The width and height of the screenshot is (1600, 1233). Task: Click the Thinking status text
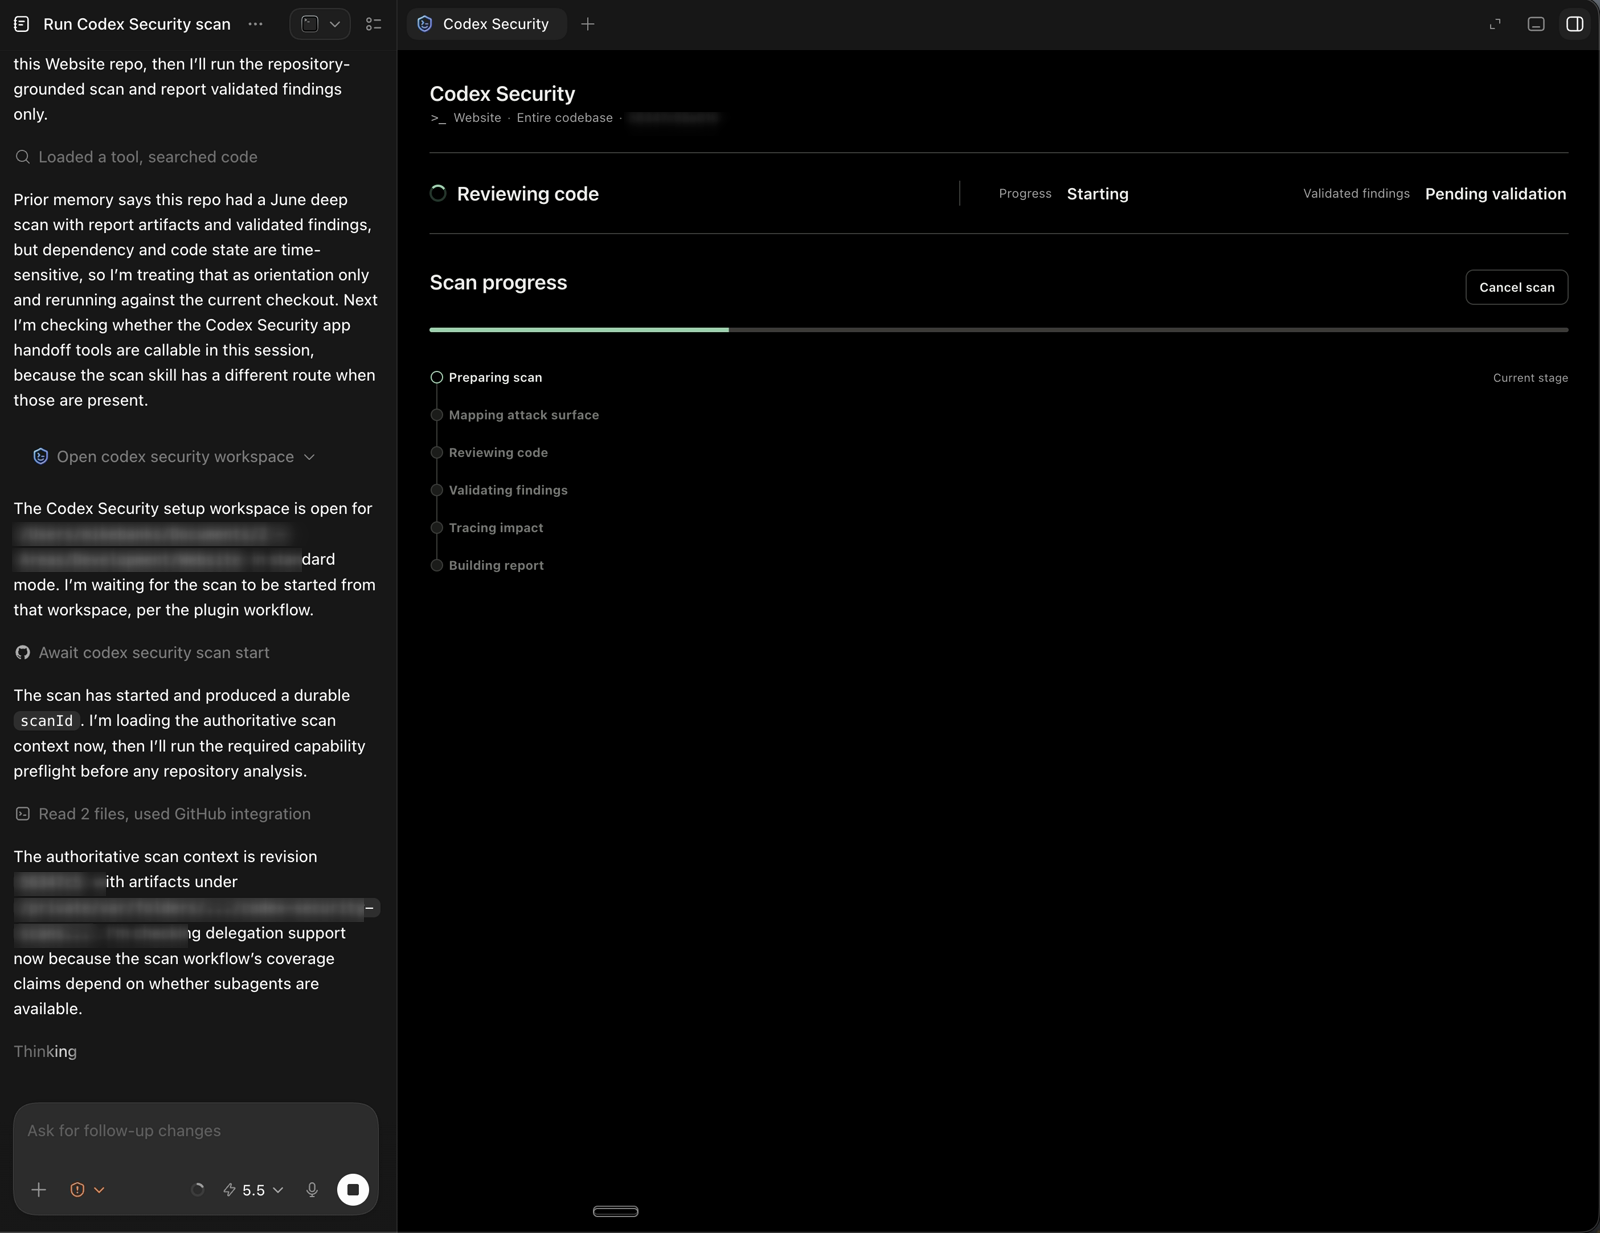click(x=45, y=1052)
